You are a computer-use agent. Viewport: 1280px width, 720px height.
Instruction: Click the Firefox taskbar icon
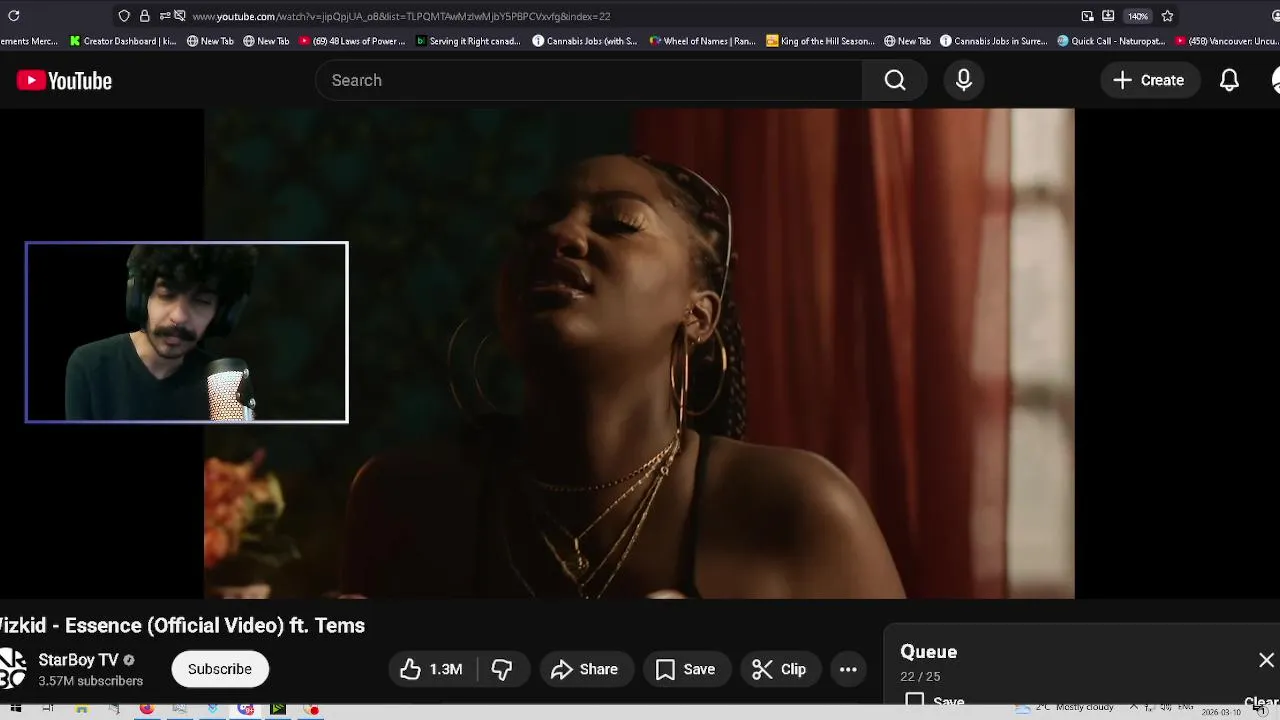[x=147, y=709]
